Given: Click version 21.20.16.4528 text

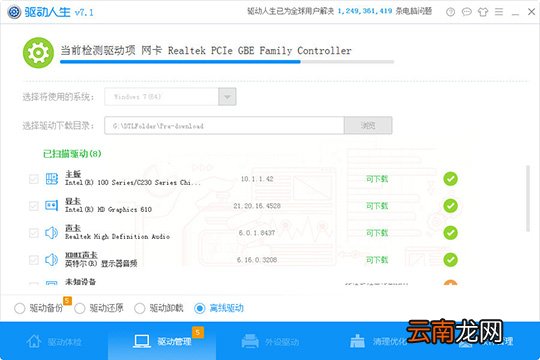Looking at the screenshot, I should coord(257,206).
